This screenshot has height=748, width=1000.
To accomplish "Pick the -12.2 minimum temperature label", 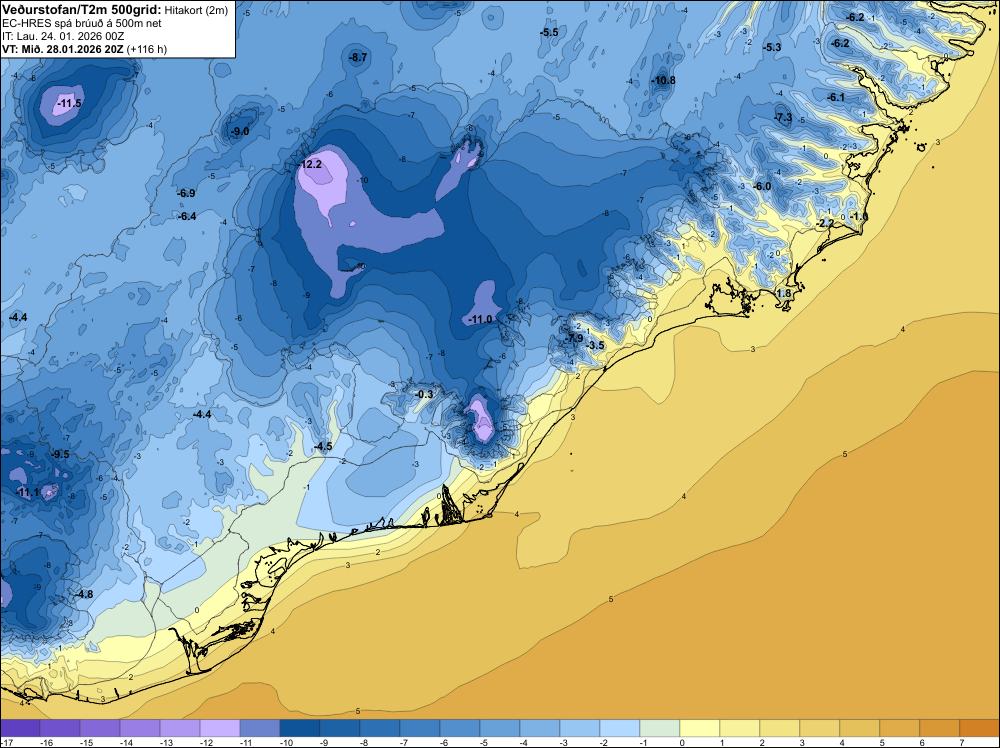I will (x=310, y=165).
